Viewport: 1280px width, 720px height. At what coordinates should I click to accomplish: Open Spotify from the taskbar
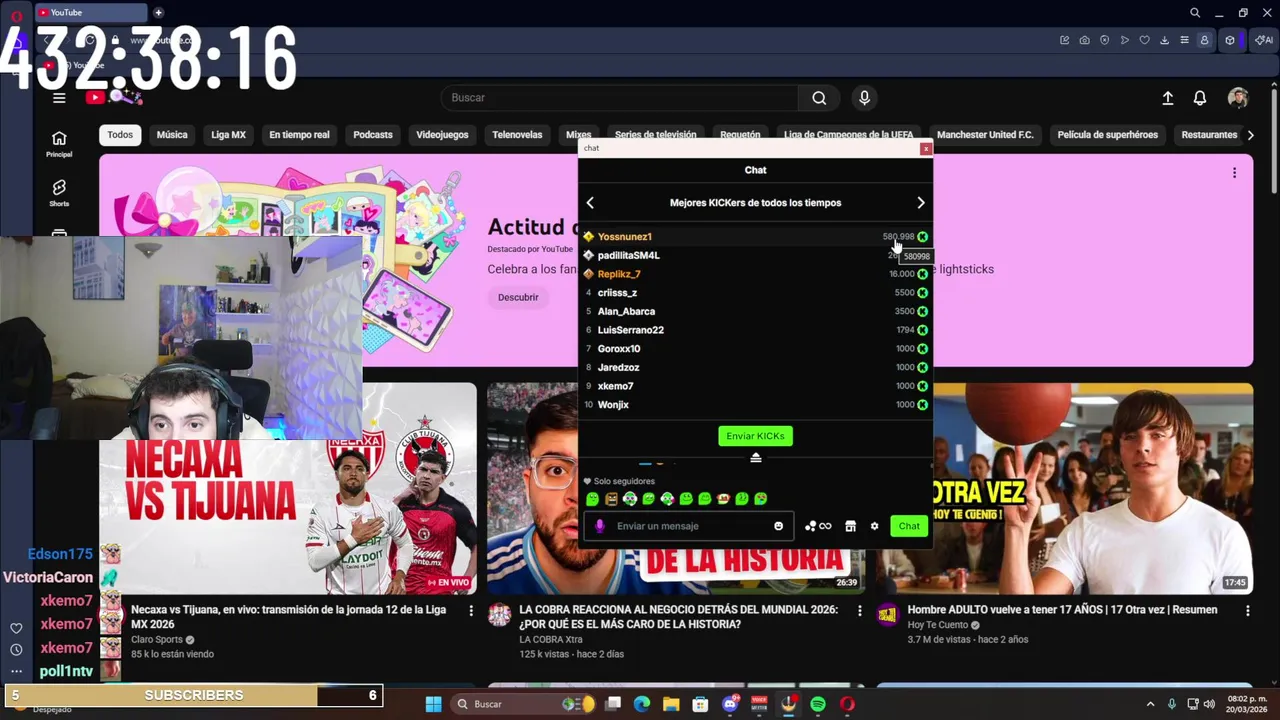pyautogui.click(x=818, y=704)
